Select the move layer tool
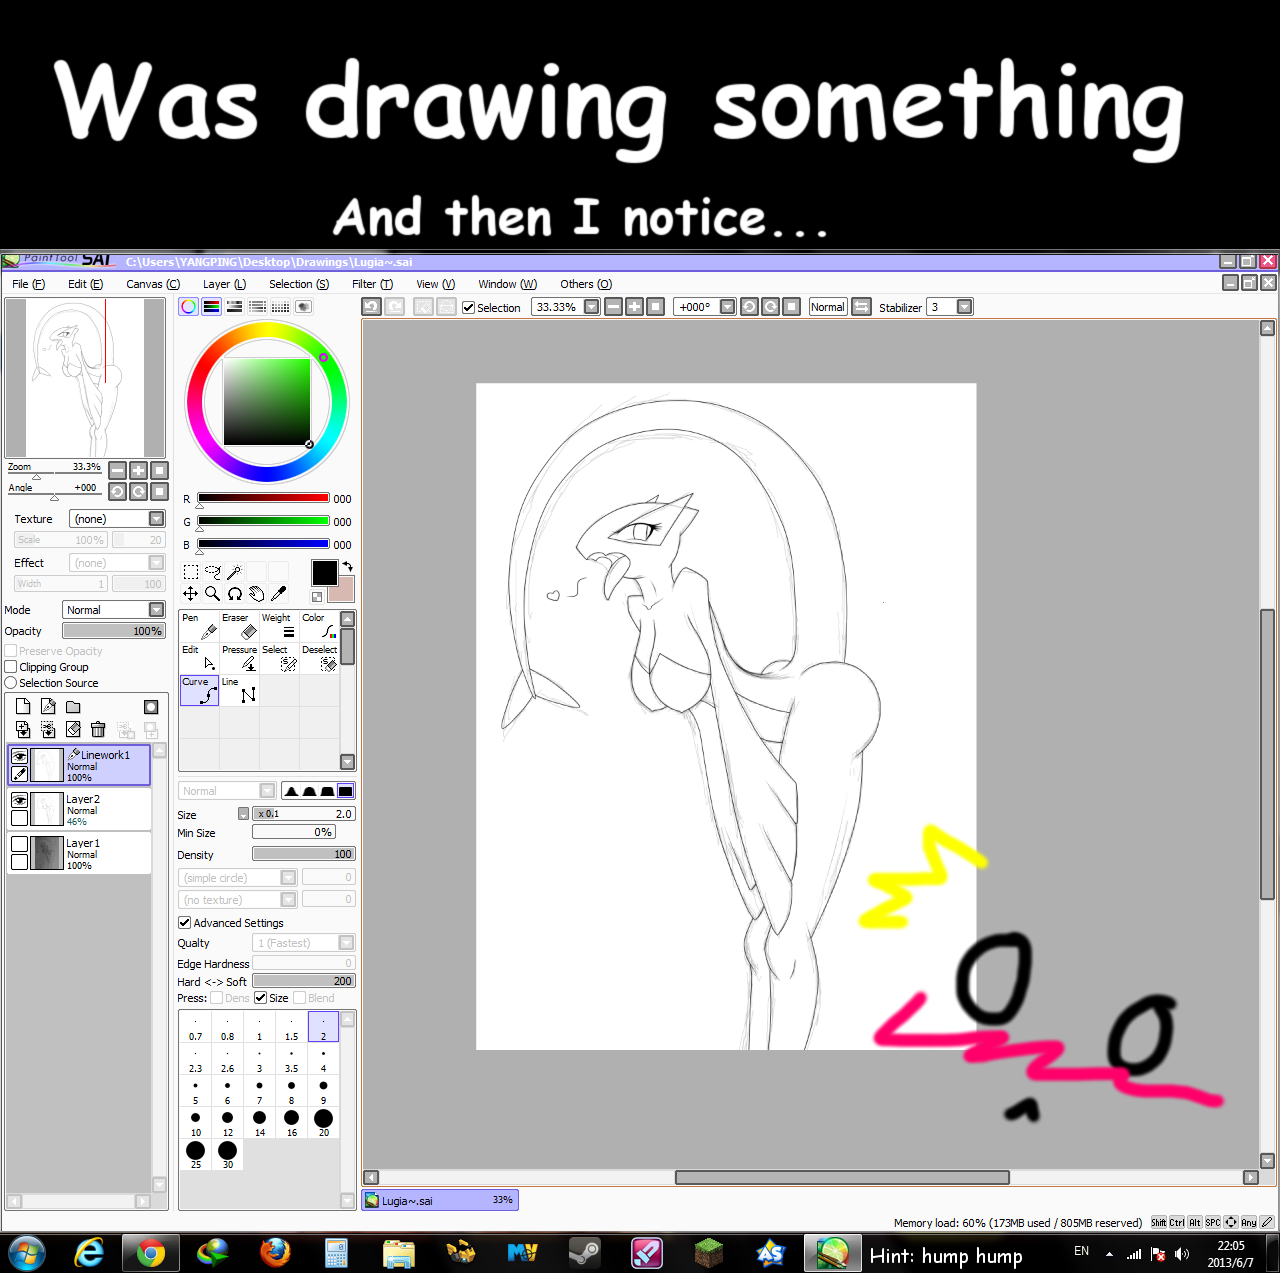This screenshot has height=1273, width=1280. click(x=190, y=594)
